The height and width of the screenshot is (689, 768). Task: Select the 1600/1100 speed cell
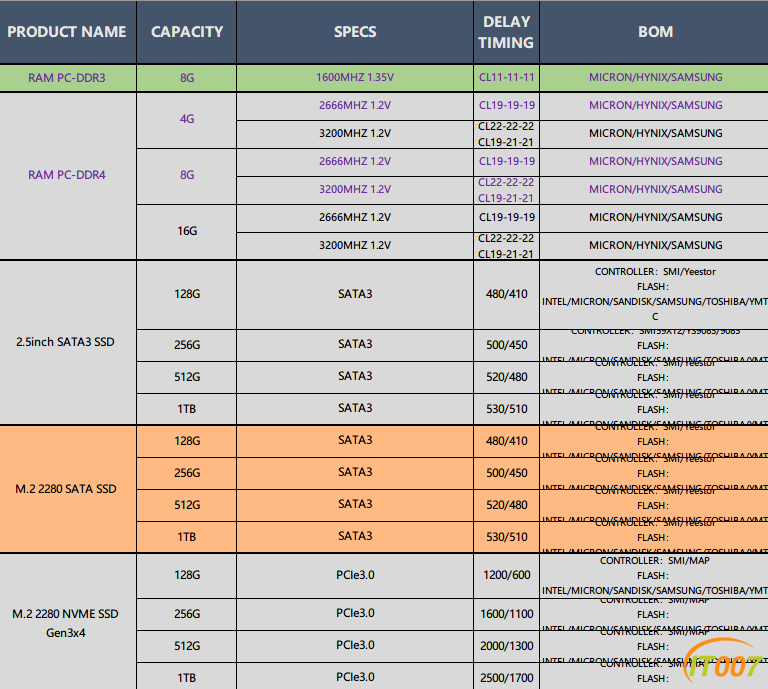[x=506, y=614]
